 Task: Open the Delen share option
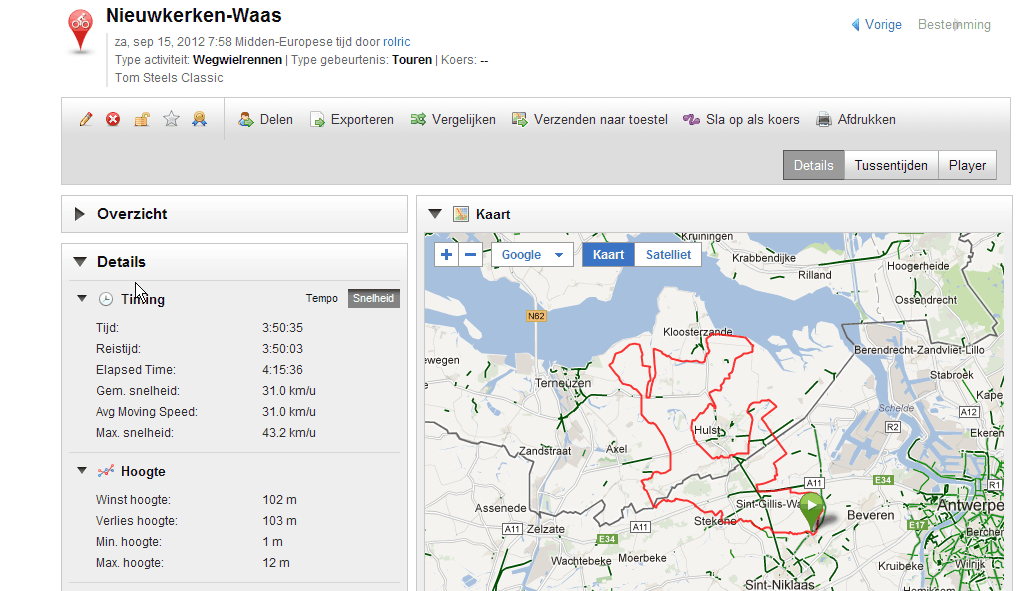pos(265,119)
